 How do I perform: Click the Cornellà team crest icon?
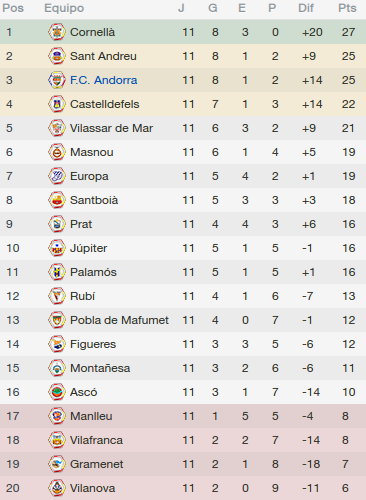pos(57,32)
